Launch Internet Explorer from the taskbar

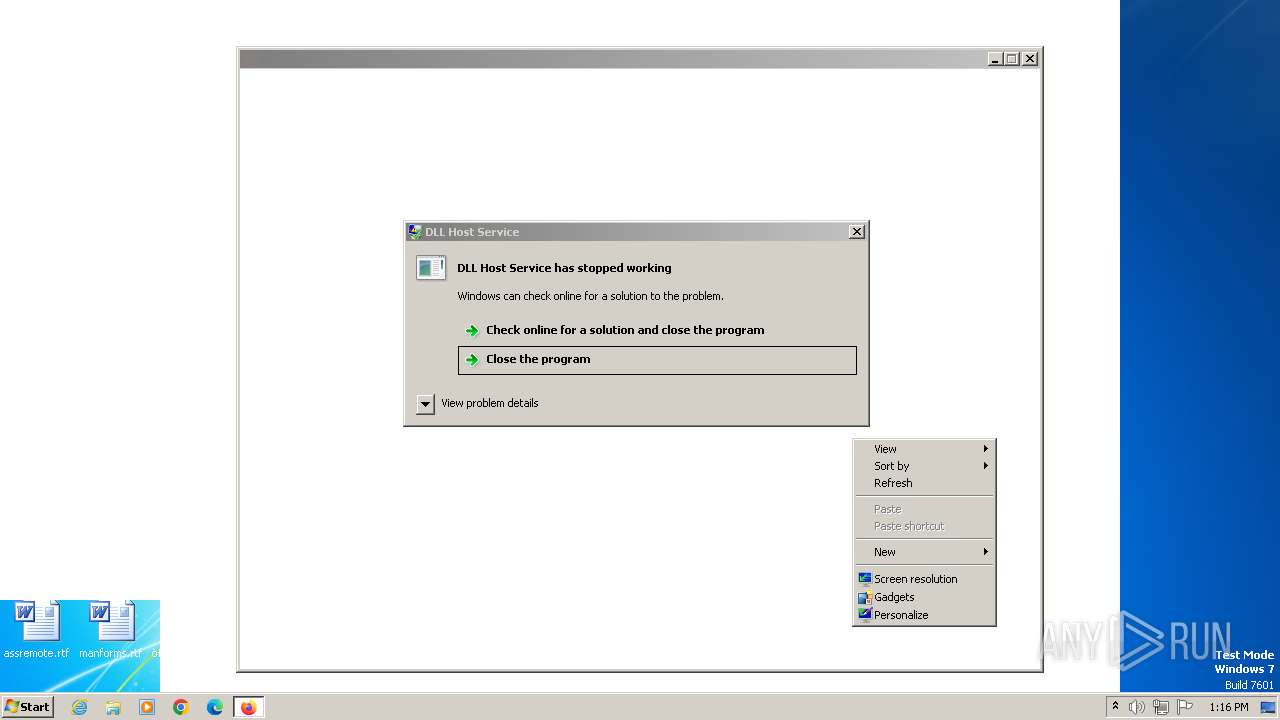click(x=80, y=707)
